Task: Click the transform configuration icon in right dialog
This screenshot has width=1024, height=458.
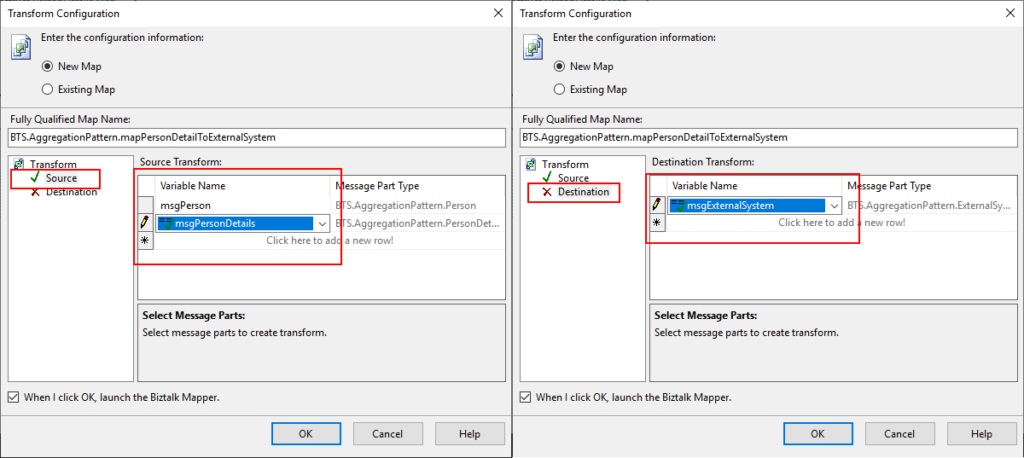Action: point(532,46)
